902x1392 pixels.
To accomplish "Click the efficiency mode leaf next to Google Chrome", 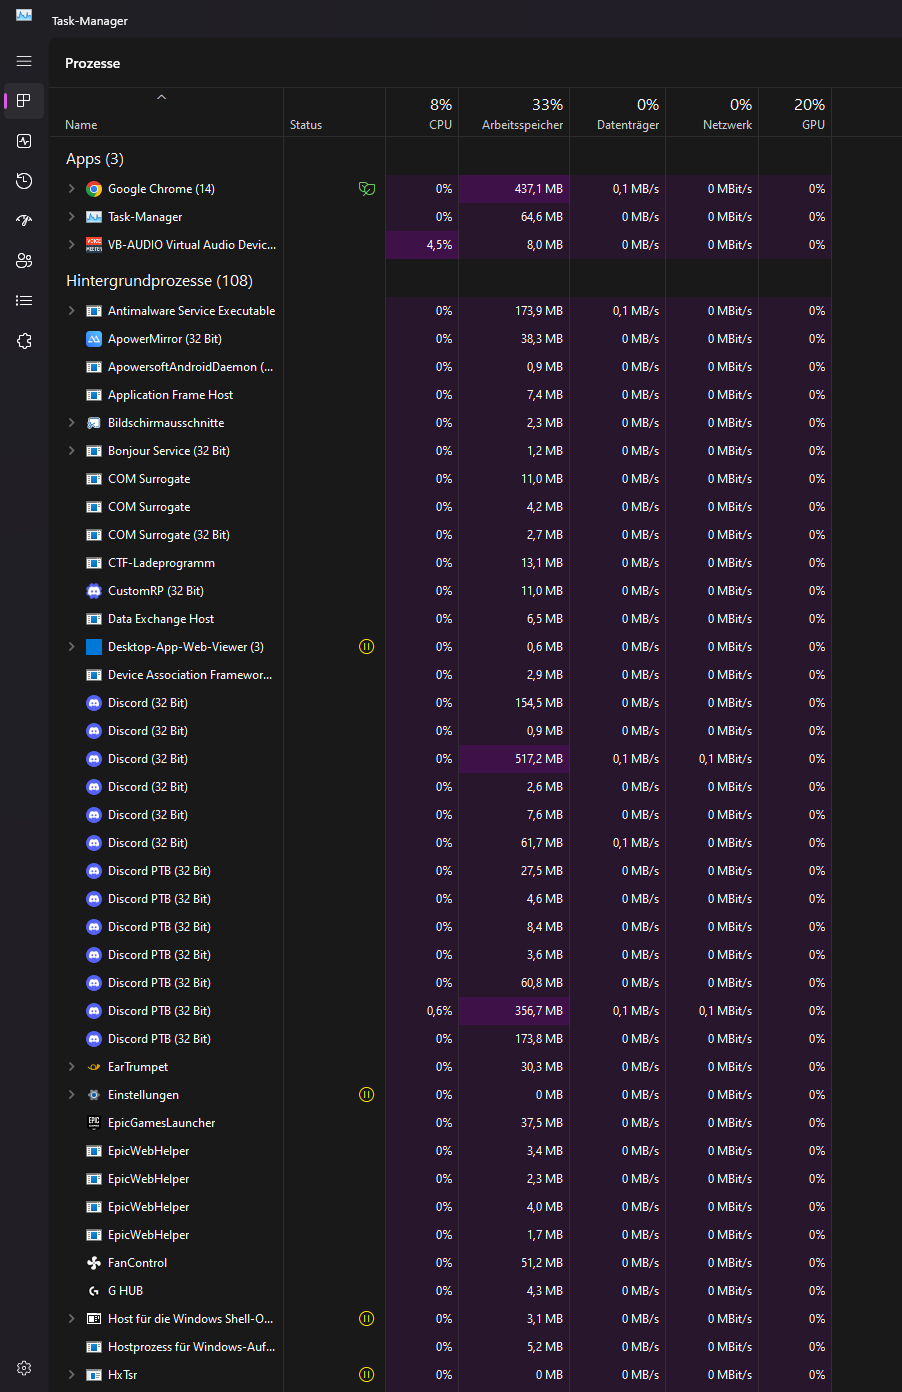I will point(366,188).
